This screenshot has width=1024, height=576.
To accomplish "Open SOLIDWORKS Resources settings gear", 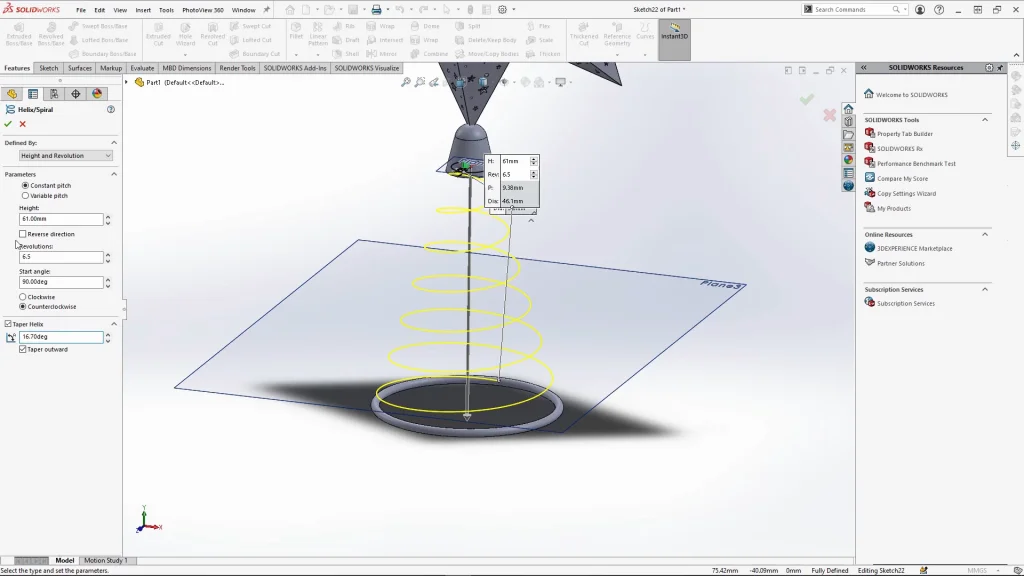I will pyautogui.click(x=989, y=68).
